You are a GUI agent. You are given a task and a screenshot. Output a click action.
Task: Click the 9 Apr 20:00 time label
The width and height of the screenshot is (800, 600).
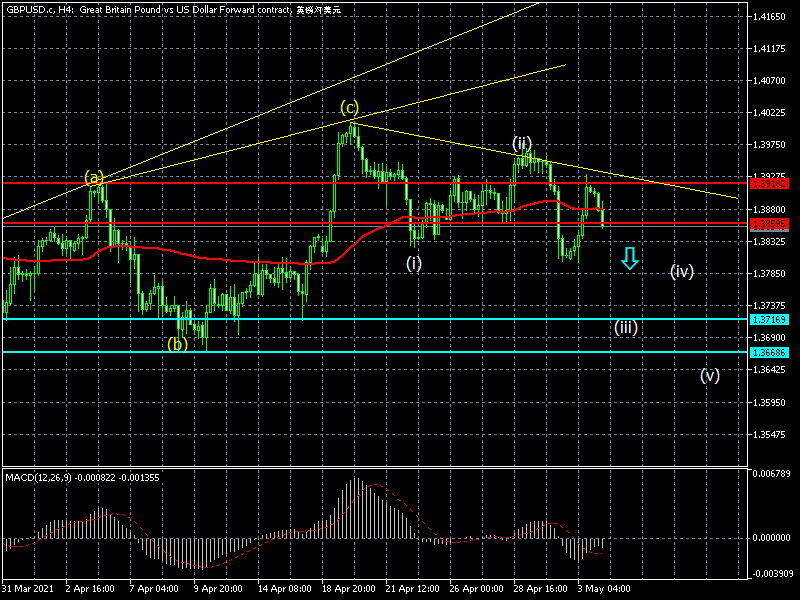(x=218, y=589)
